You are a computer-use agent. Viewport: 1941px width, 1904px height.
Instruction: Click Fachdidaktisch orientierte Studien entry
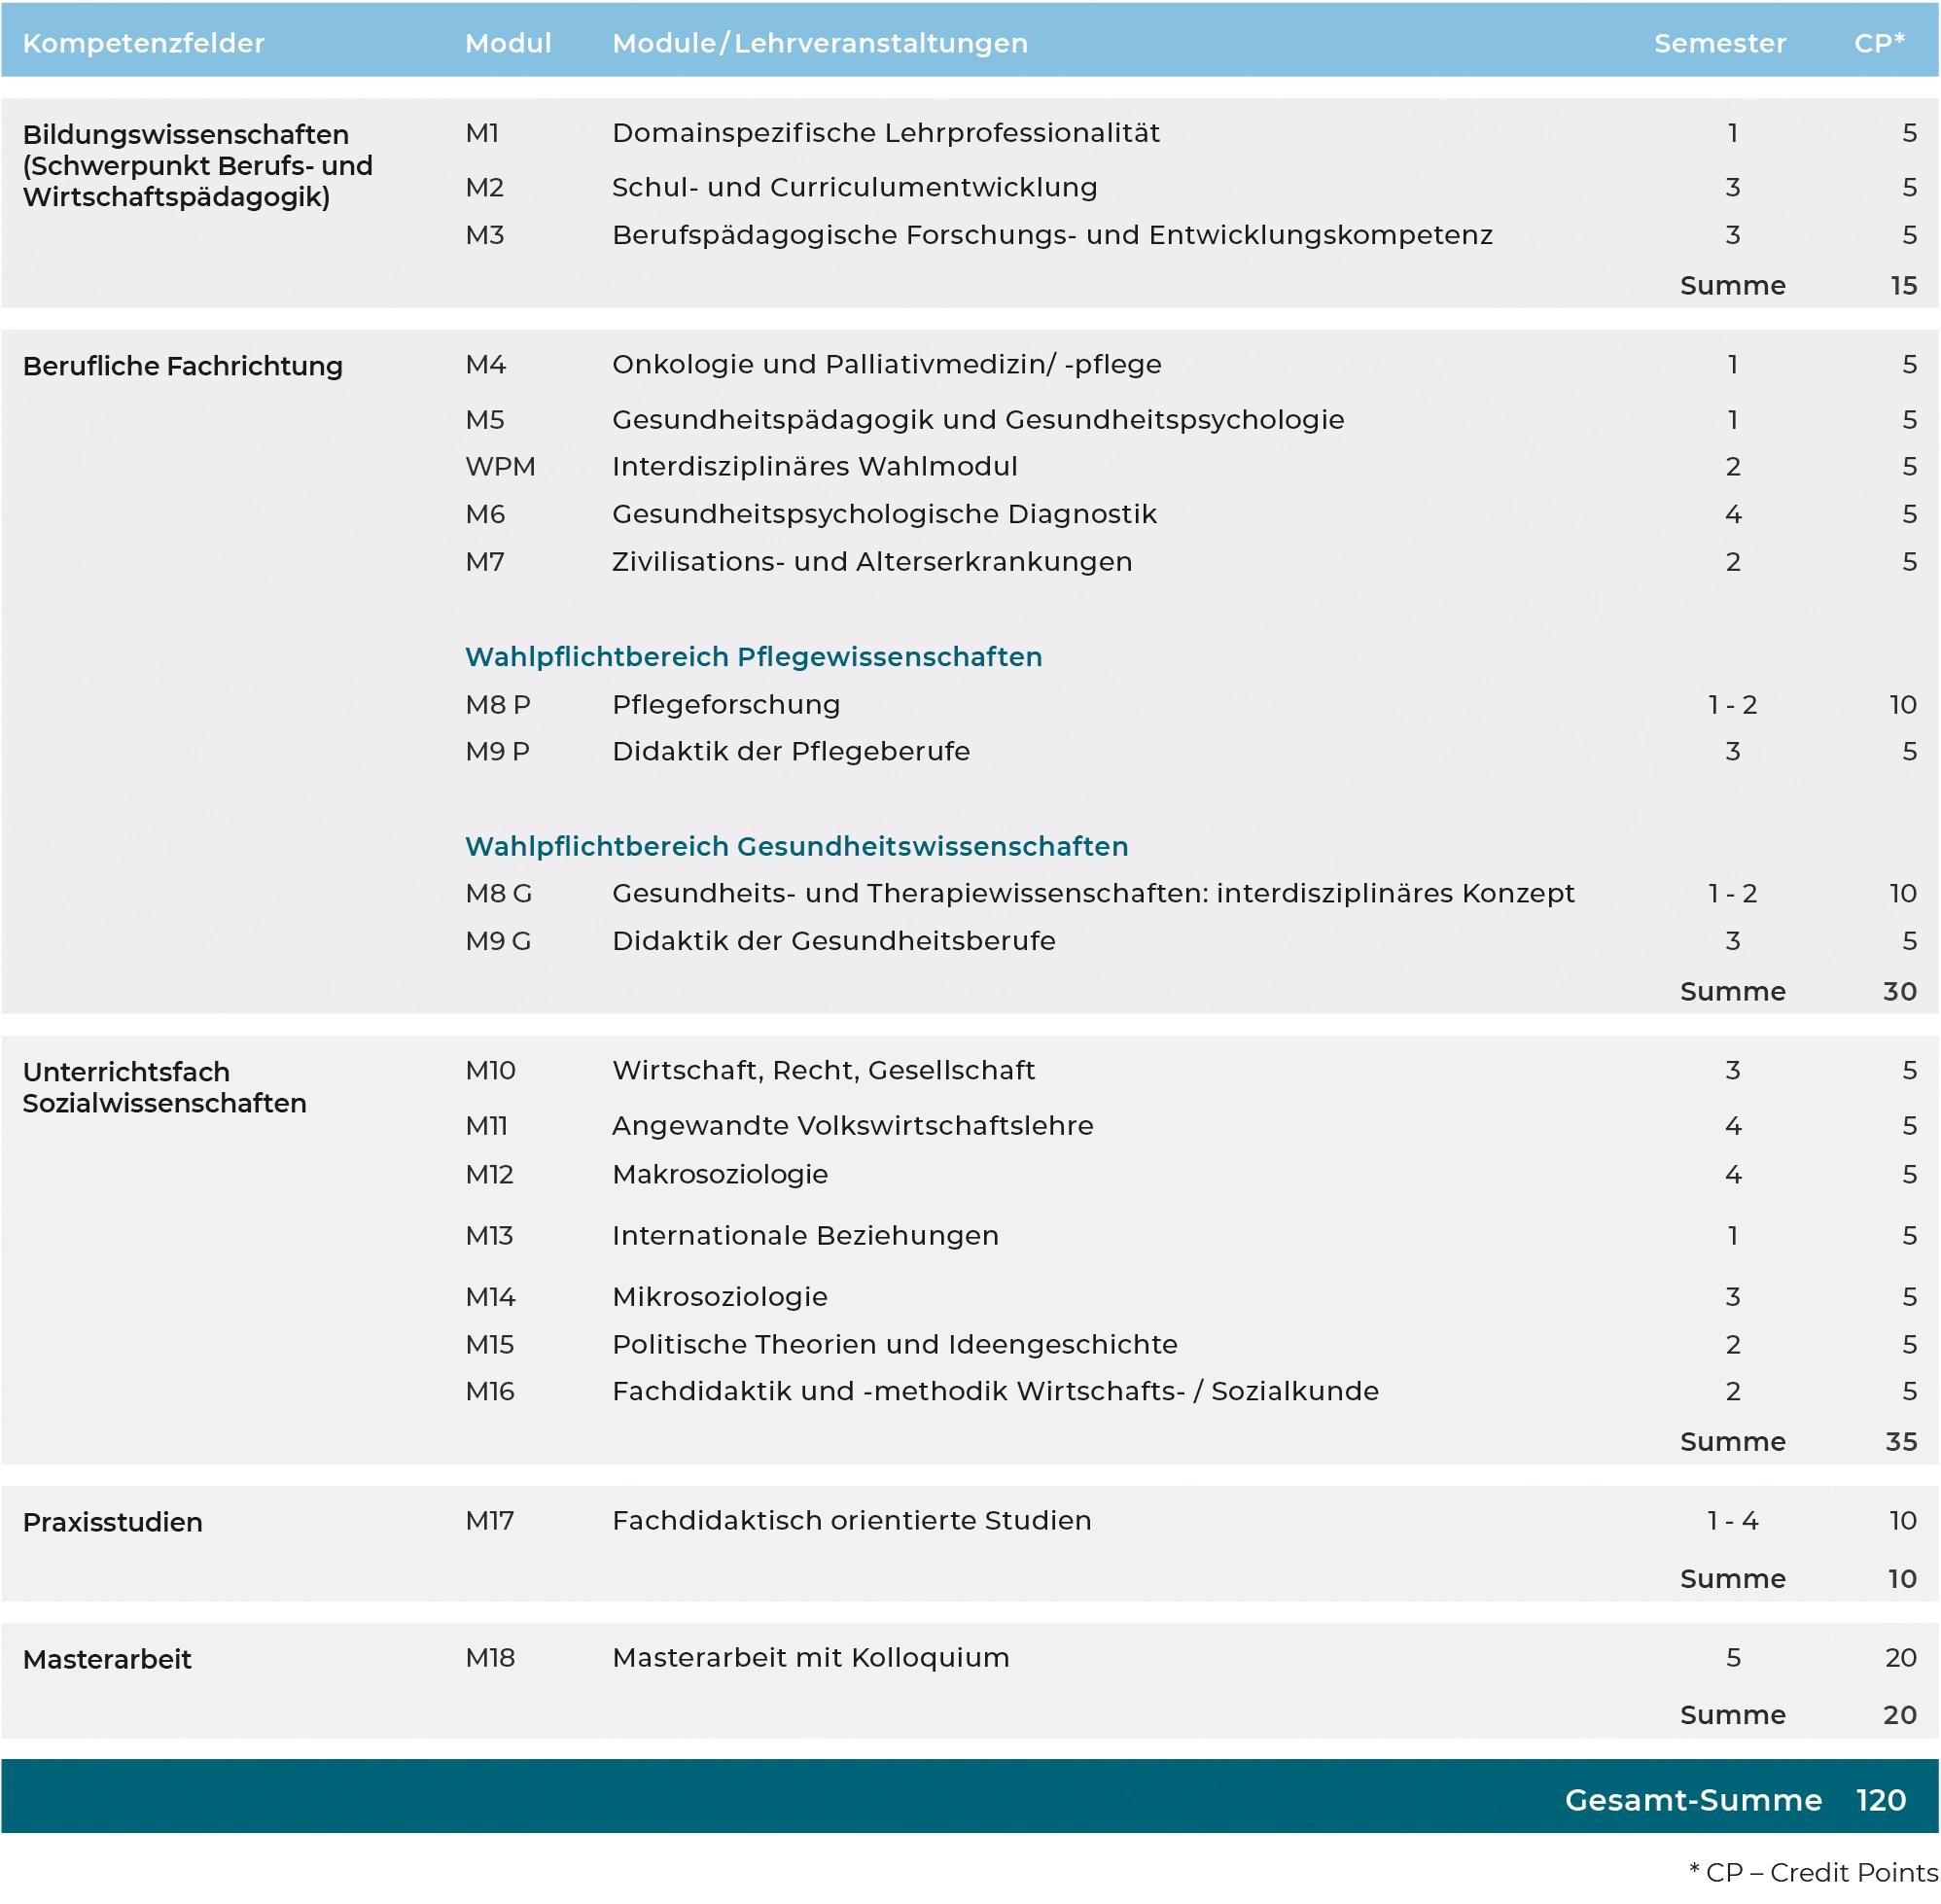coord(851,1521)
